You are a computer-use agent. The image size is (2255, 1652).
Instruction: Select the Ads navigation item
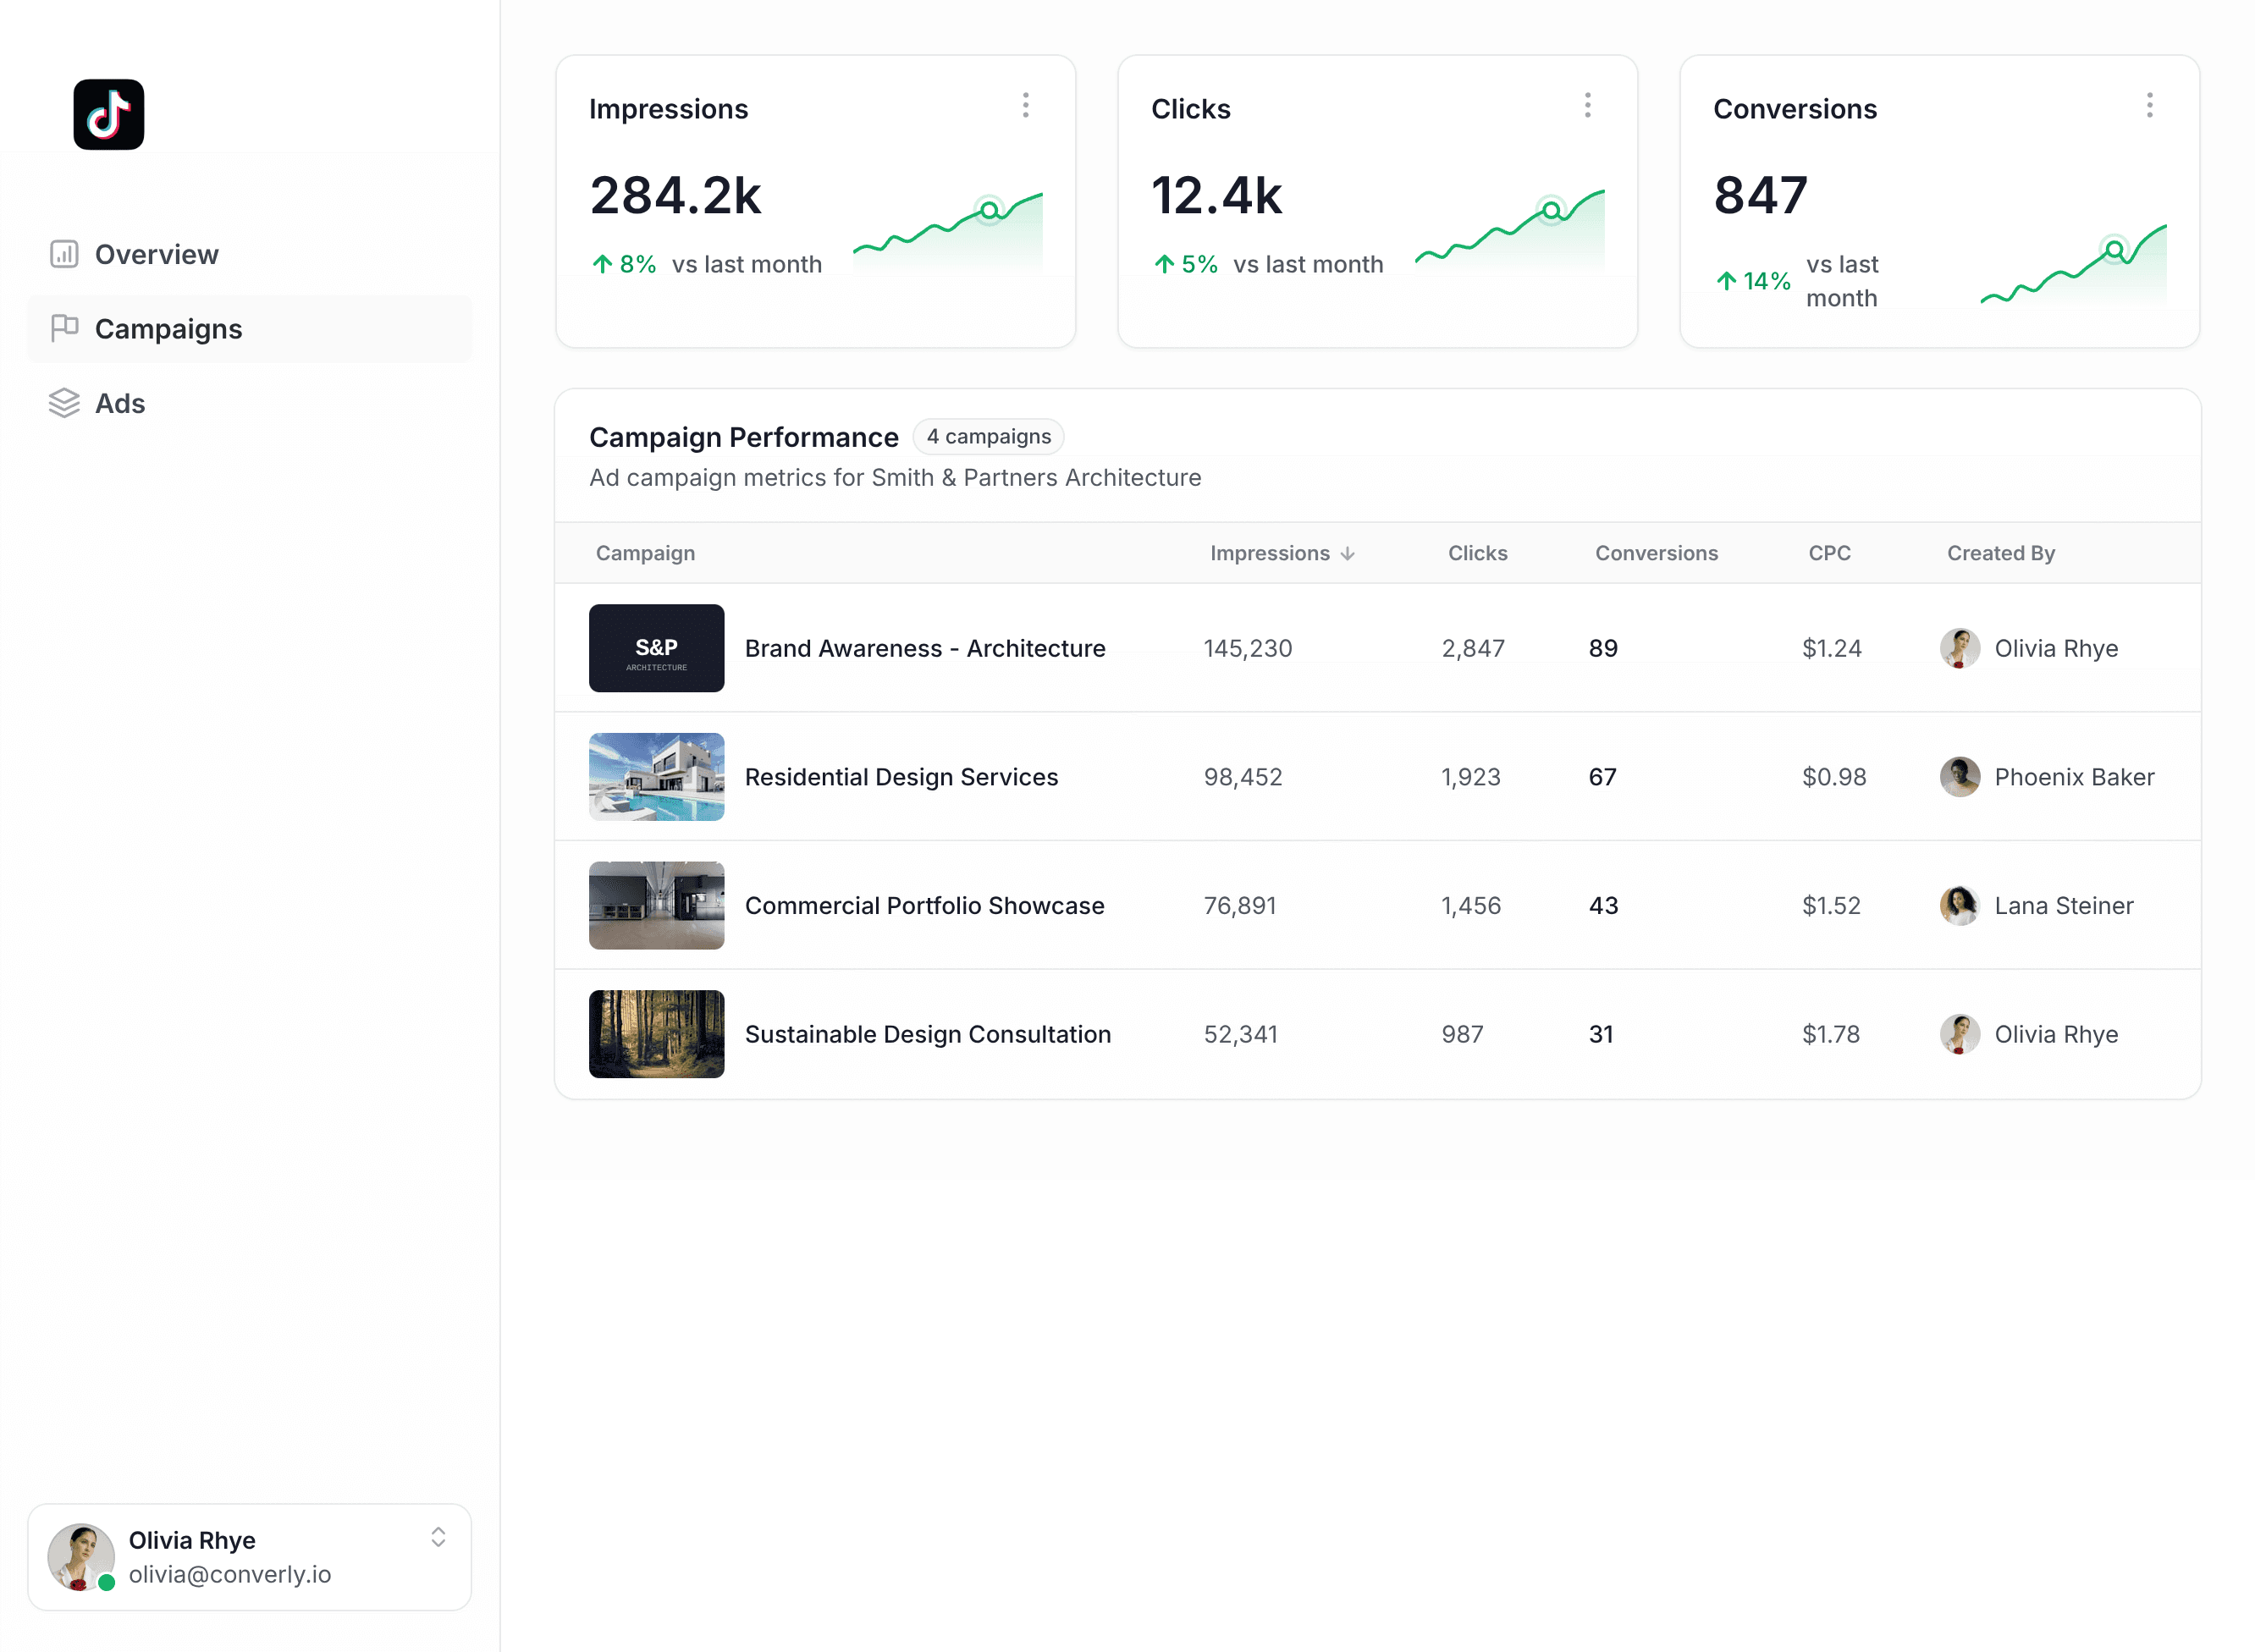tap(119, 402)
